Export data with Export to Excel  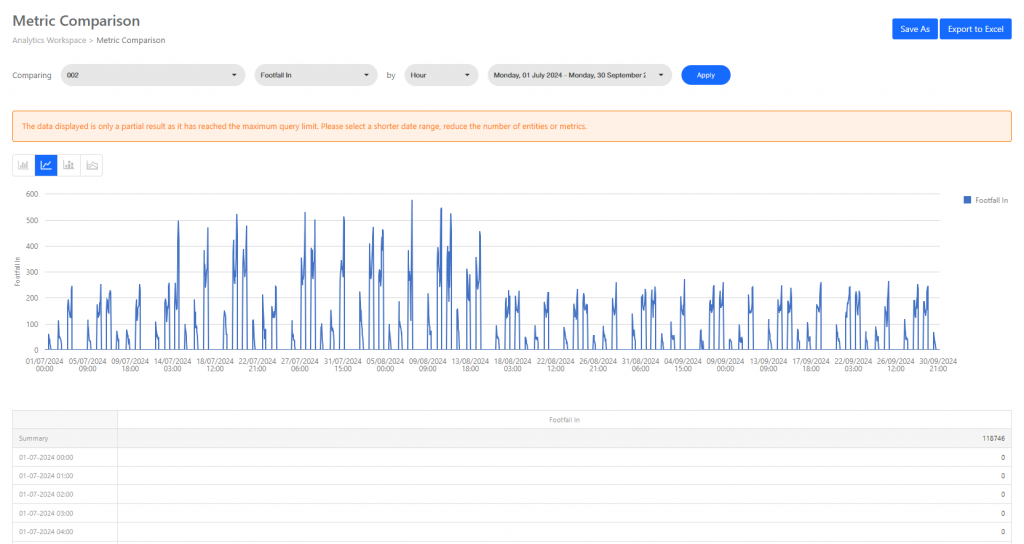point(975,29)
